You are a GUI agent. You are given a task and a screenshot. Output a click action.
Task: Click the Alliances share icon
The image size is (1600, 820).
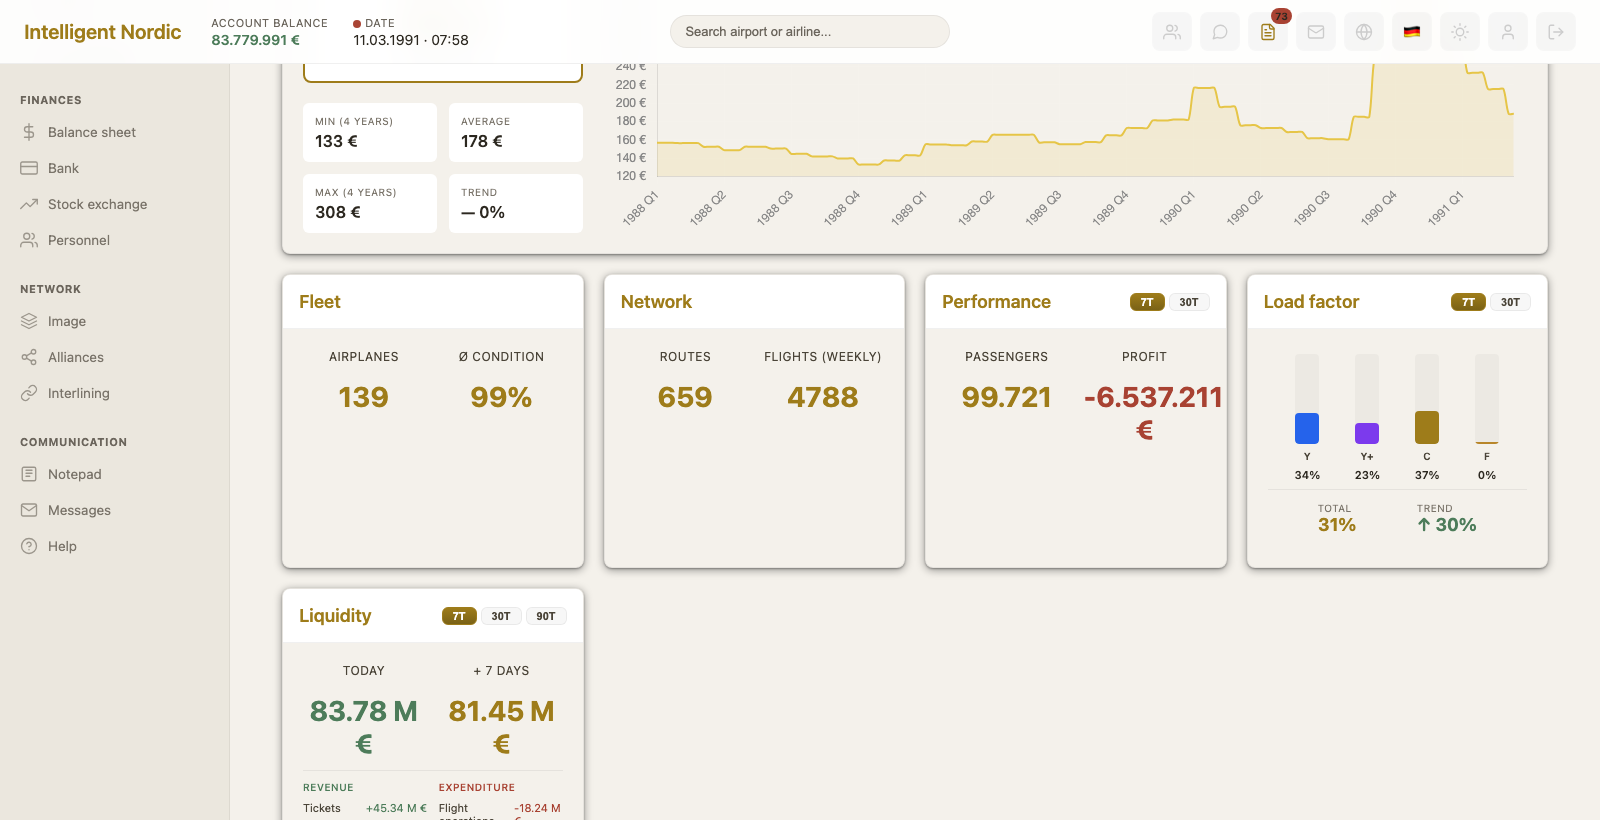[29, 357]
